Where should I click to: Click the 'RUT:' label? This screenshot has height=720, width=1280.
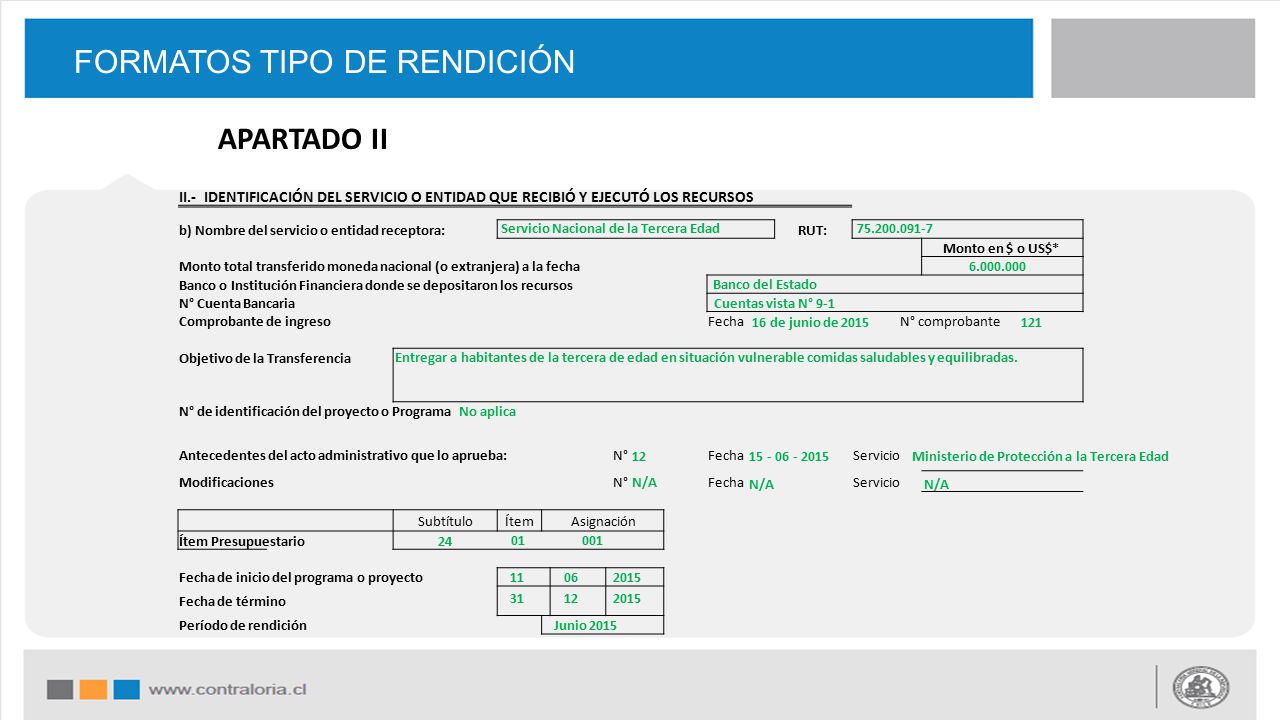(812, 231)
